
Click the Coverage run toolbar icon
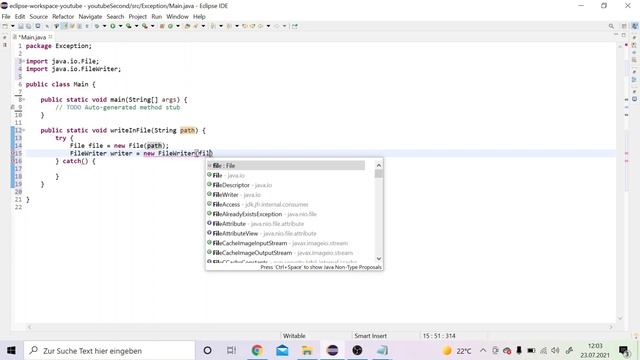pyautogui.click(x=129, y=26)
